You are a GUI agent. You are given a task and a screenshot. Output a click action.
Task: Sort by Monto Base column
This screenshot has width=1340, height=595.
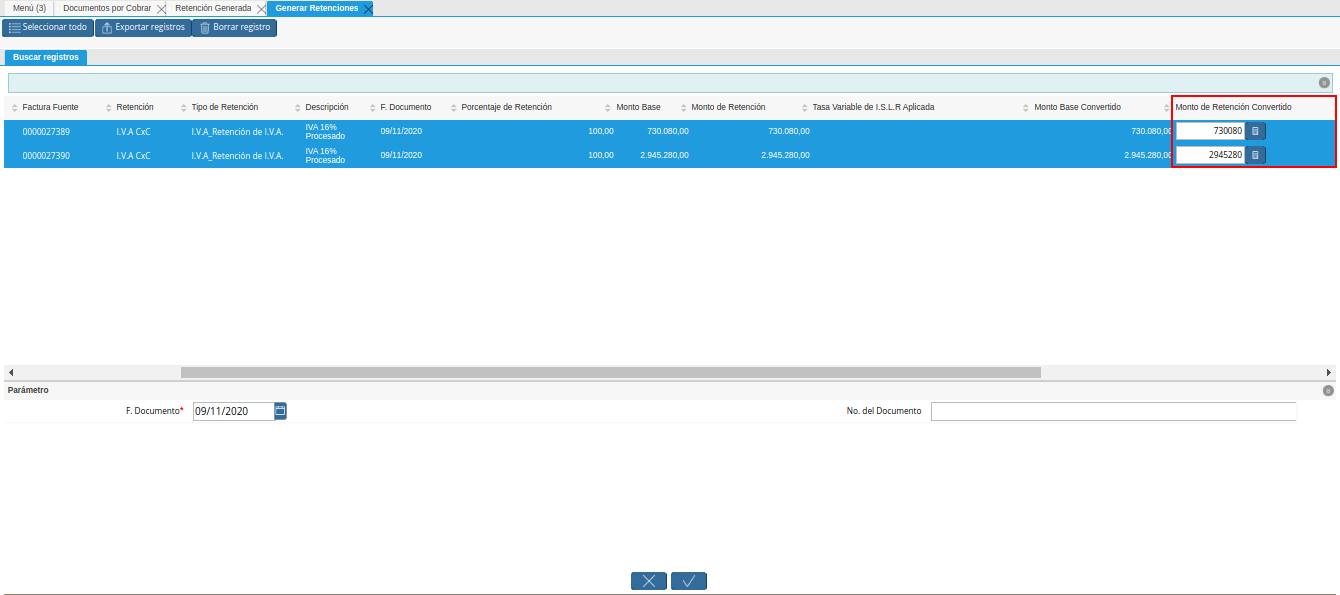coord(638,107)
